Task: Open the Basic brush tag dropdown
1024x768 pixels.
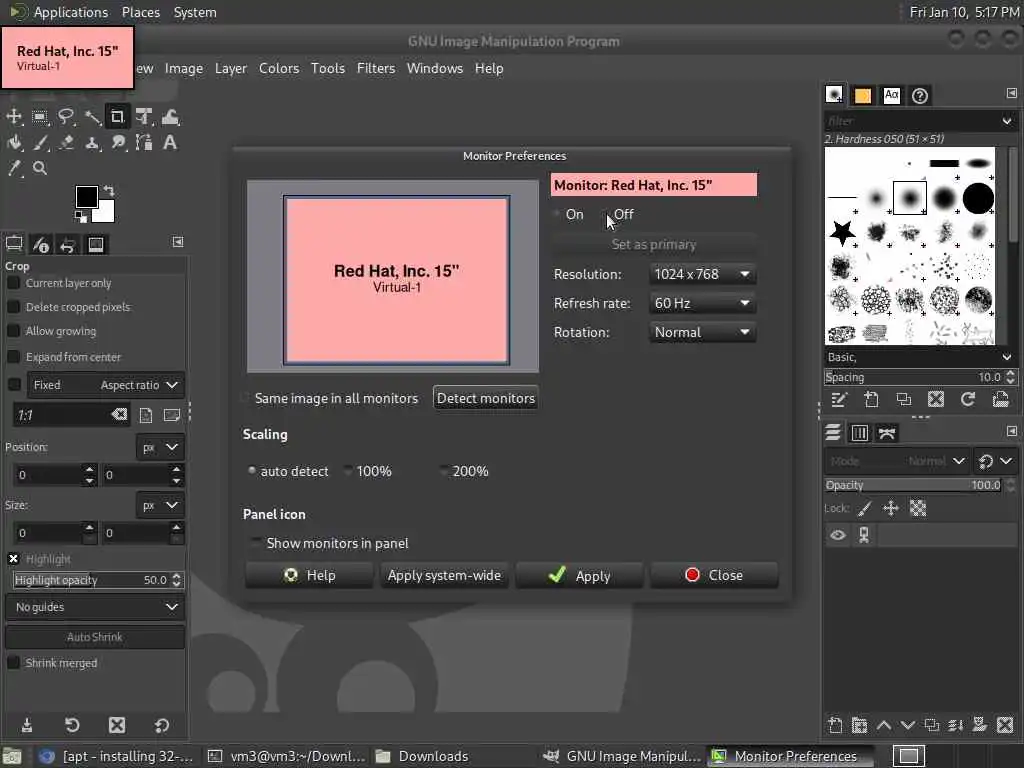Action: [x=1006, y=357]
